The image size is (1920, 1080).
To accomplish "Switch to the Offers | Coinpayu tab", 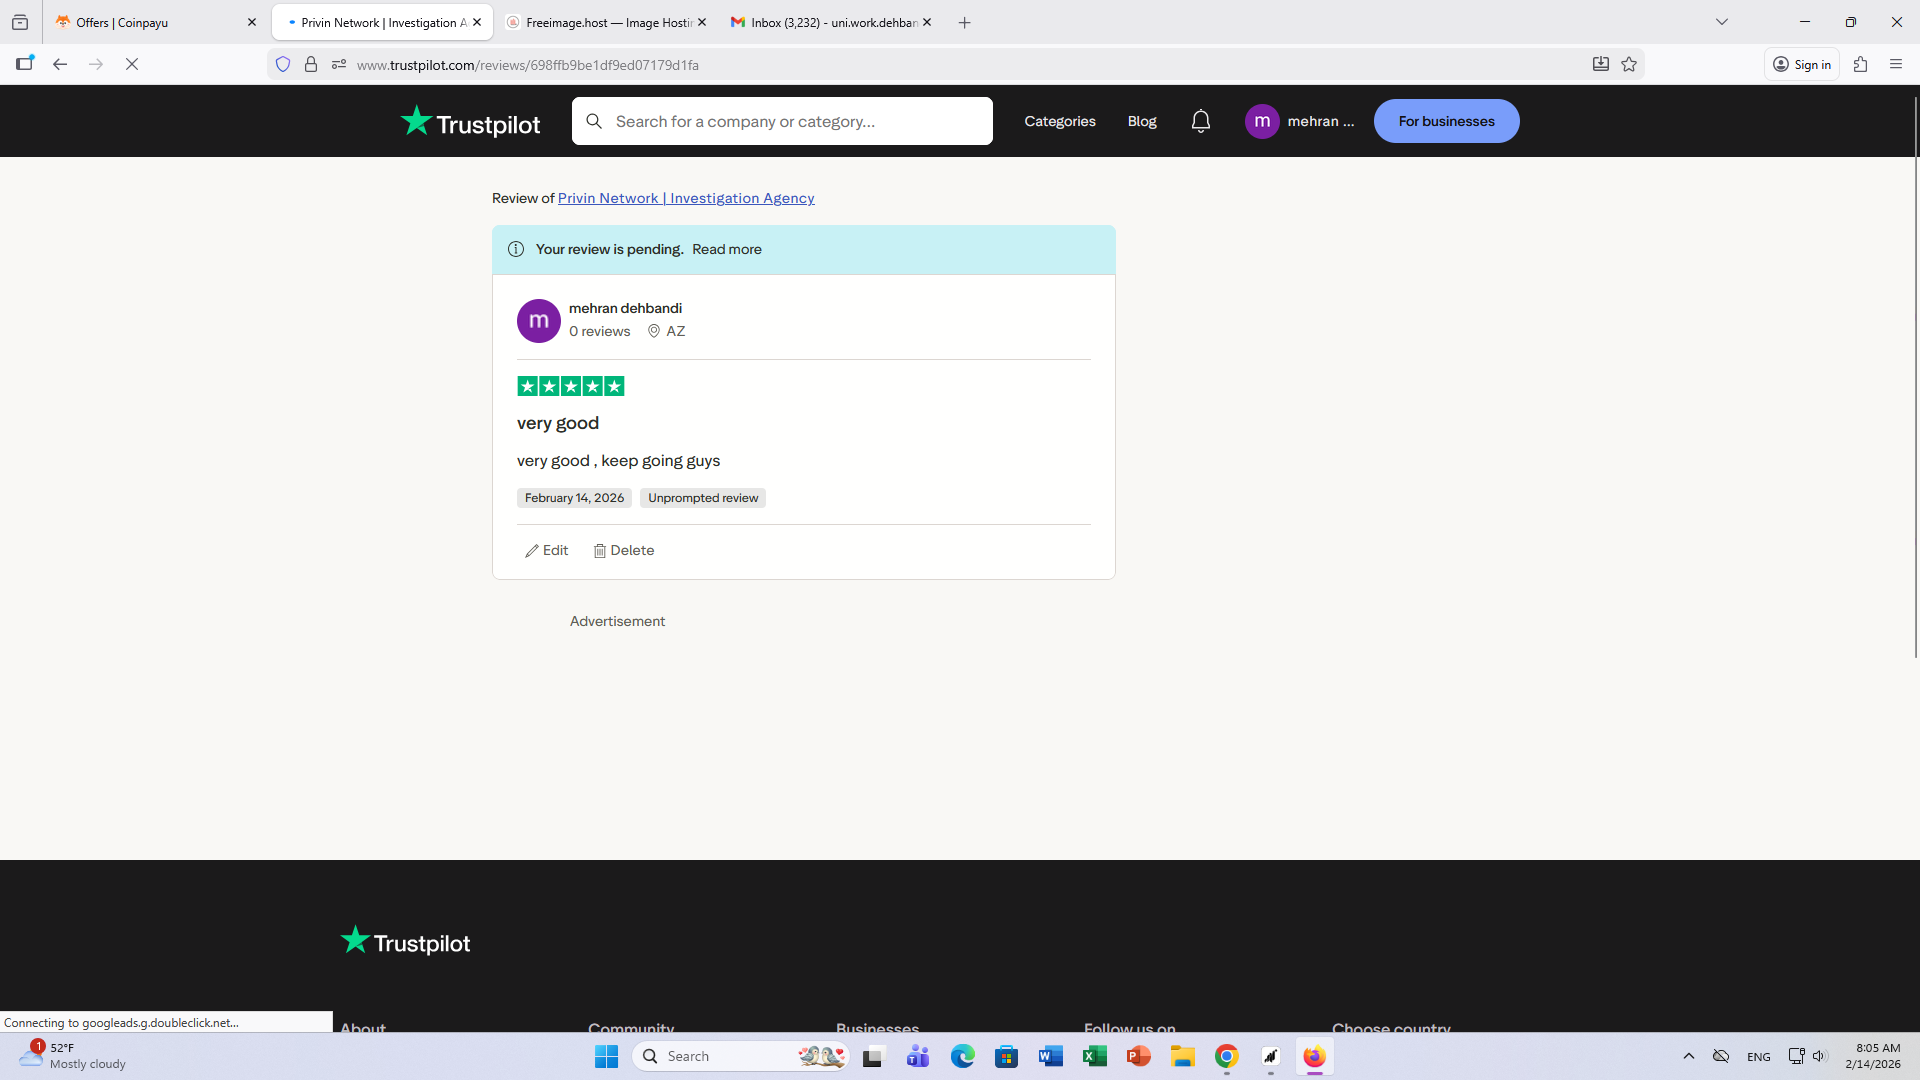I will point(150,22).
